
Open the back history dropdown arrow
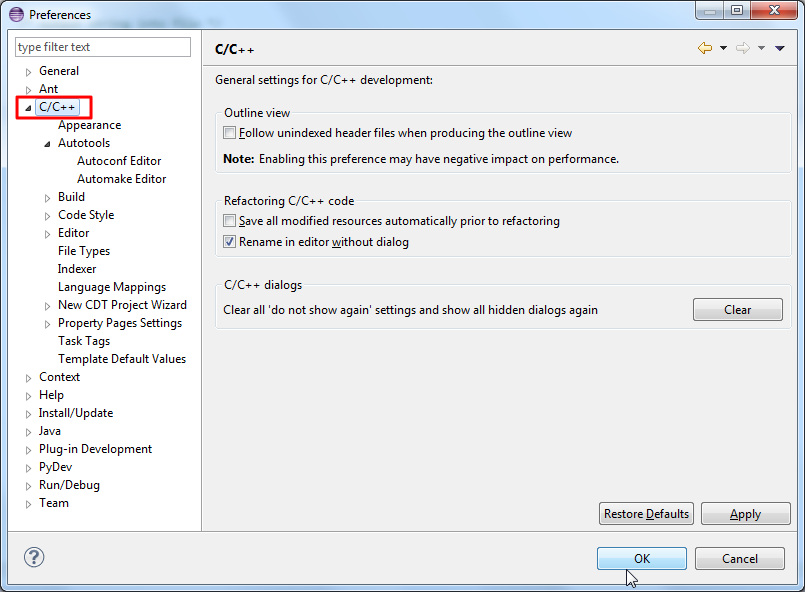click(x=723, y=48)
